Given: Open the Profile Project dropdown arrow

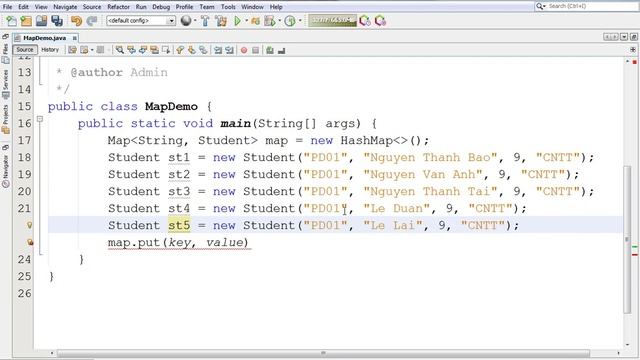Looking at the screenshot, I should pyautogui.click(x=279, y=21).
